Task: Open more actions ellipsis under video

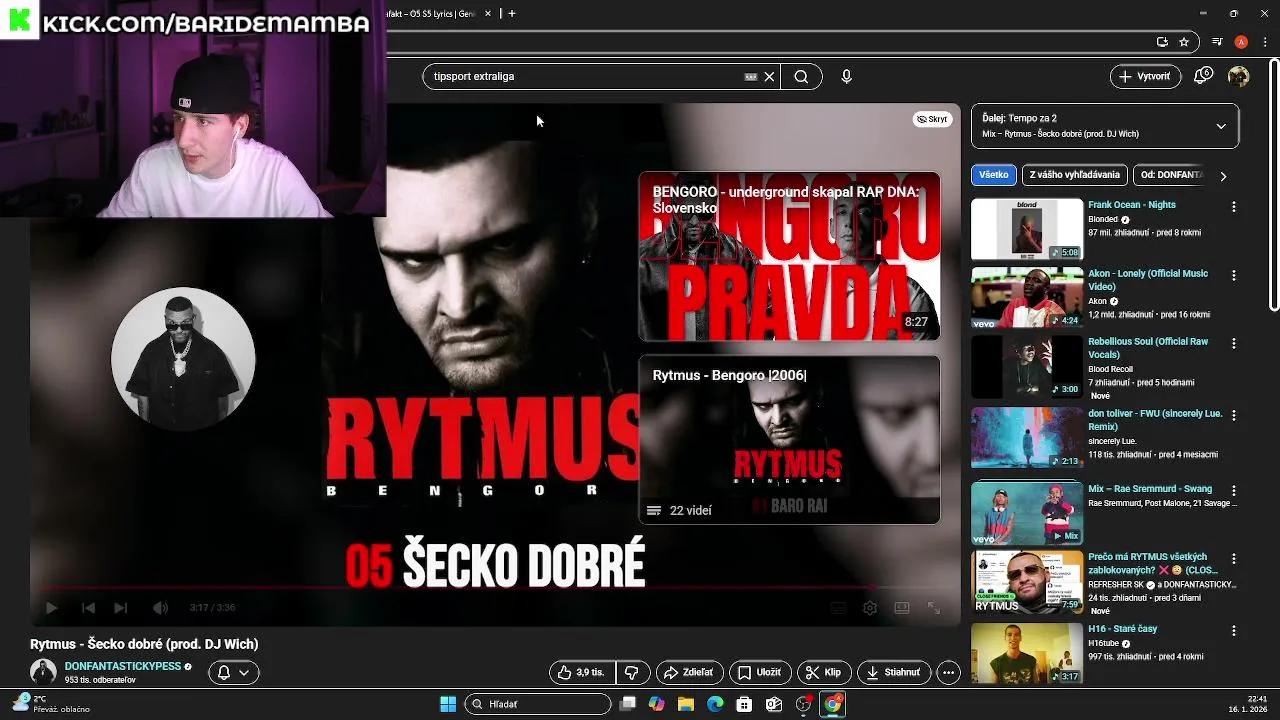Action: (949, 673)
